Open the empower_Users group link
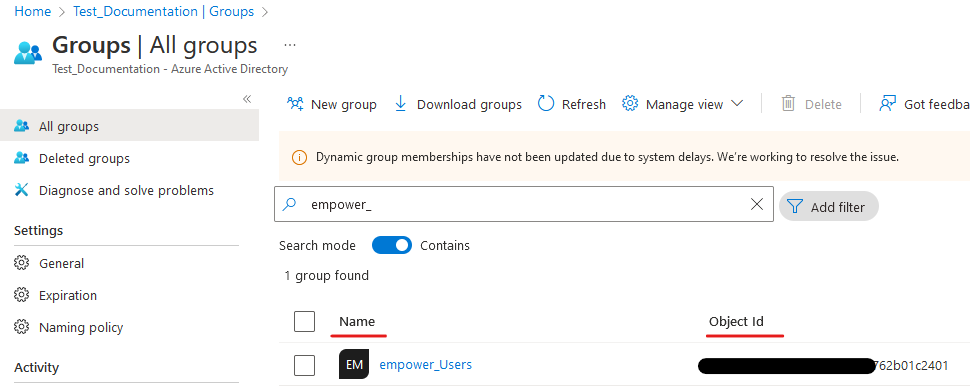This screenshot has width=970, height=387. (x=426, y=365)
